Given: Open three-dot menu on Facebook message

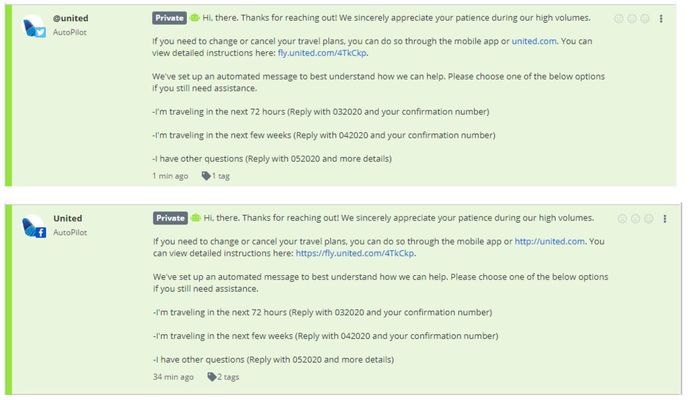Looking at the screenshot, I should 665,218.
